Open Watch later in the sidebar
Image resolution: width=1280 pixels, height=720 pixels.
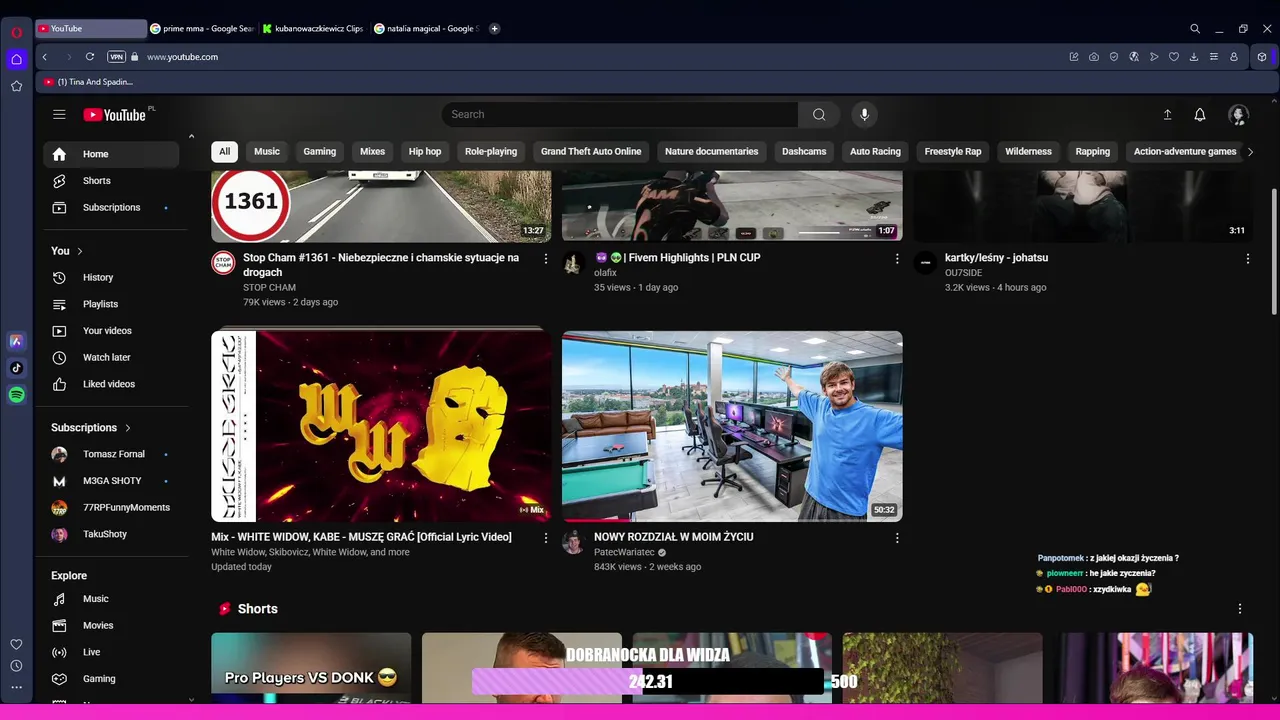tap(111, 358)
